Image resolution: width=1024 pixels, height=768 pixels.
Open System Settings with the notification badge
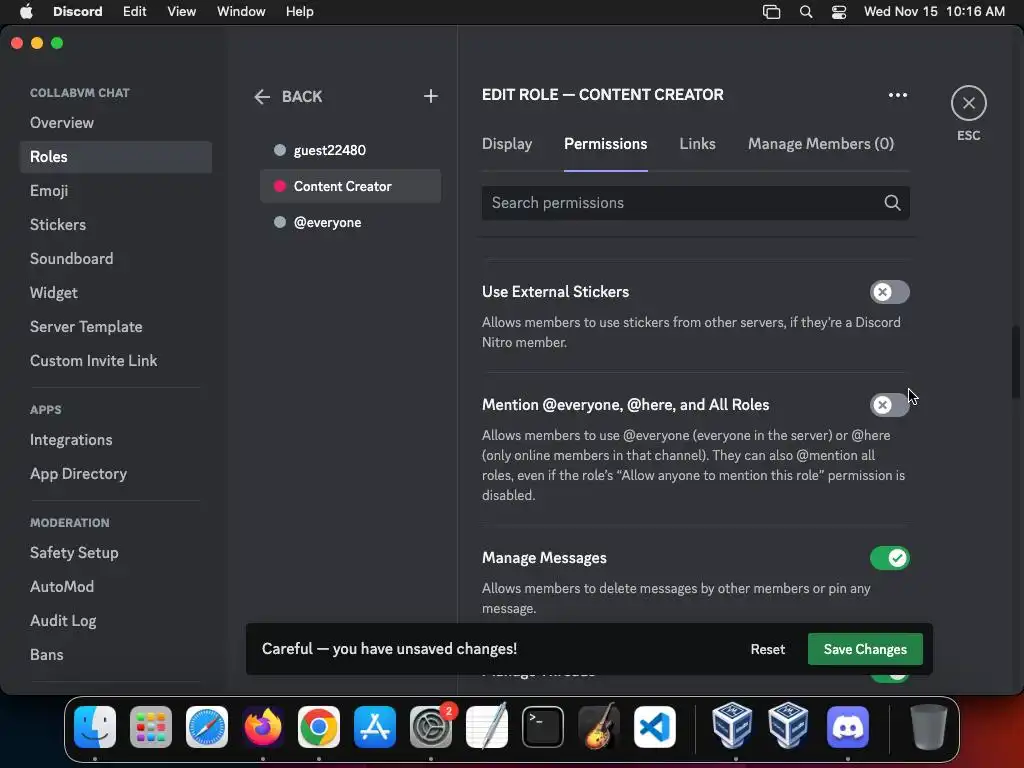click(431, 727)
